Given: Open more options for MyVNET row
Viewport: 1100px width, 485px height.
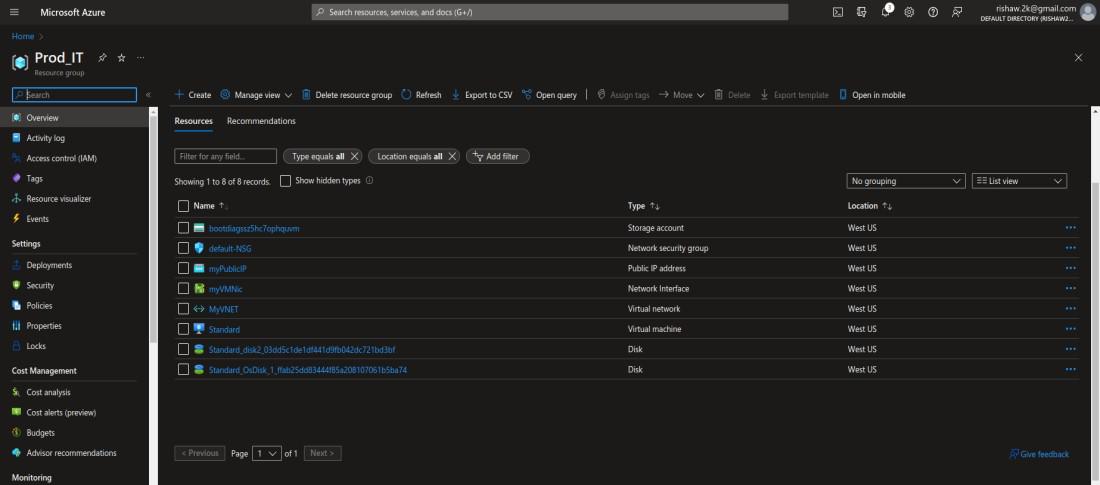Looking at the screenshot, I should (x=1071, y=309).
